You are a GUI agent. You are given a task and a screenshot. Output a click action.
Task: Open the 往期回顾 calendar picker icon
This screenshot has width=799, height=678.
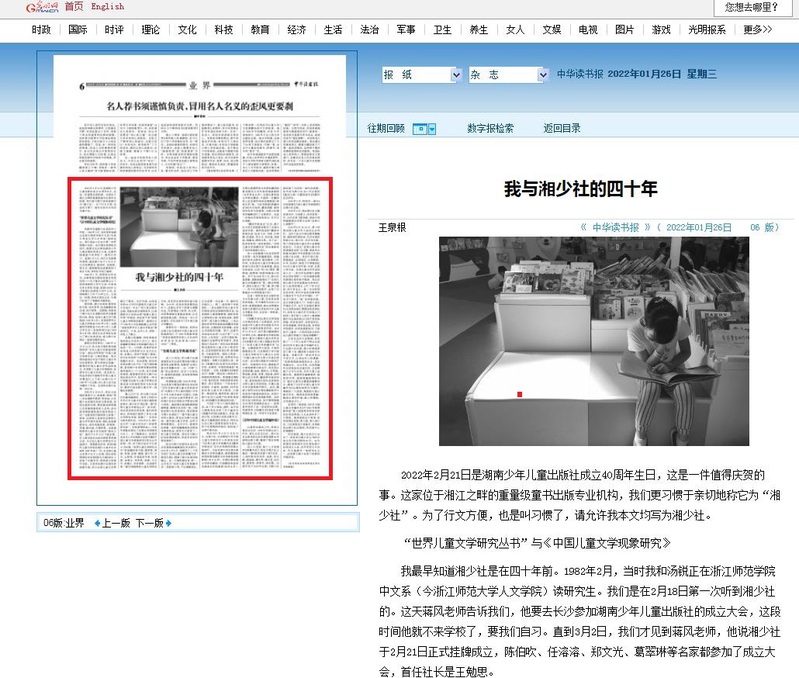click(424, 129)
